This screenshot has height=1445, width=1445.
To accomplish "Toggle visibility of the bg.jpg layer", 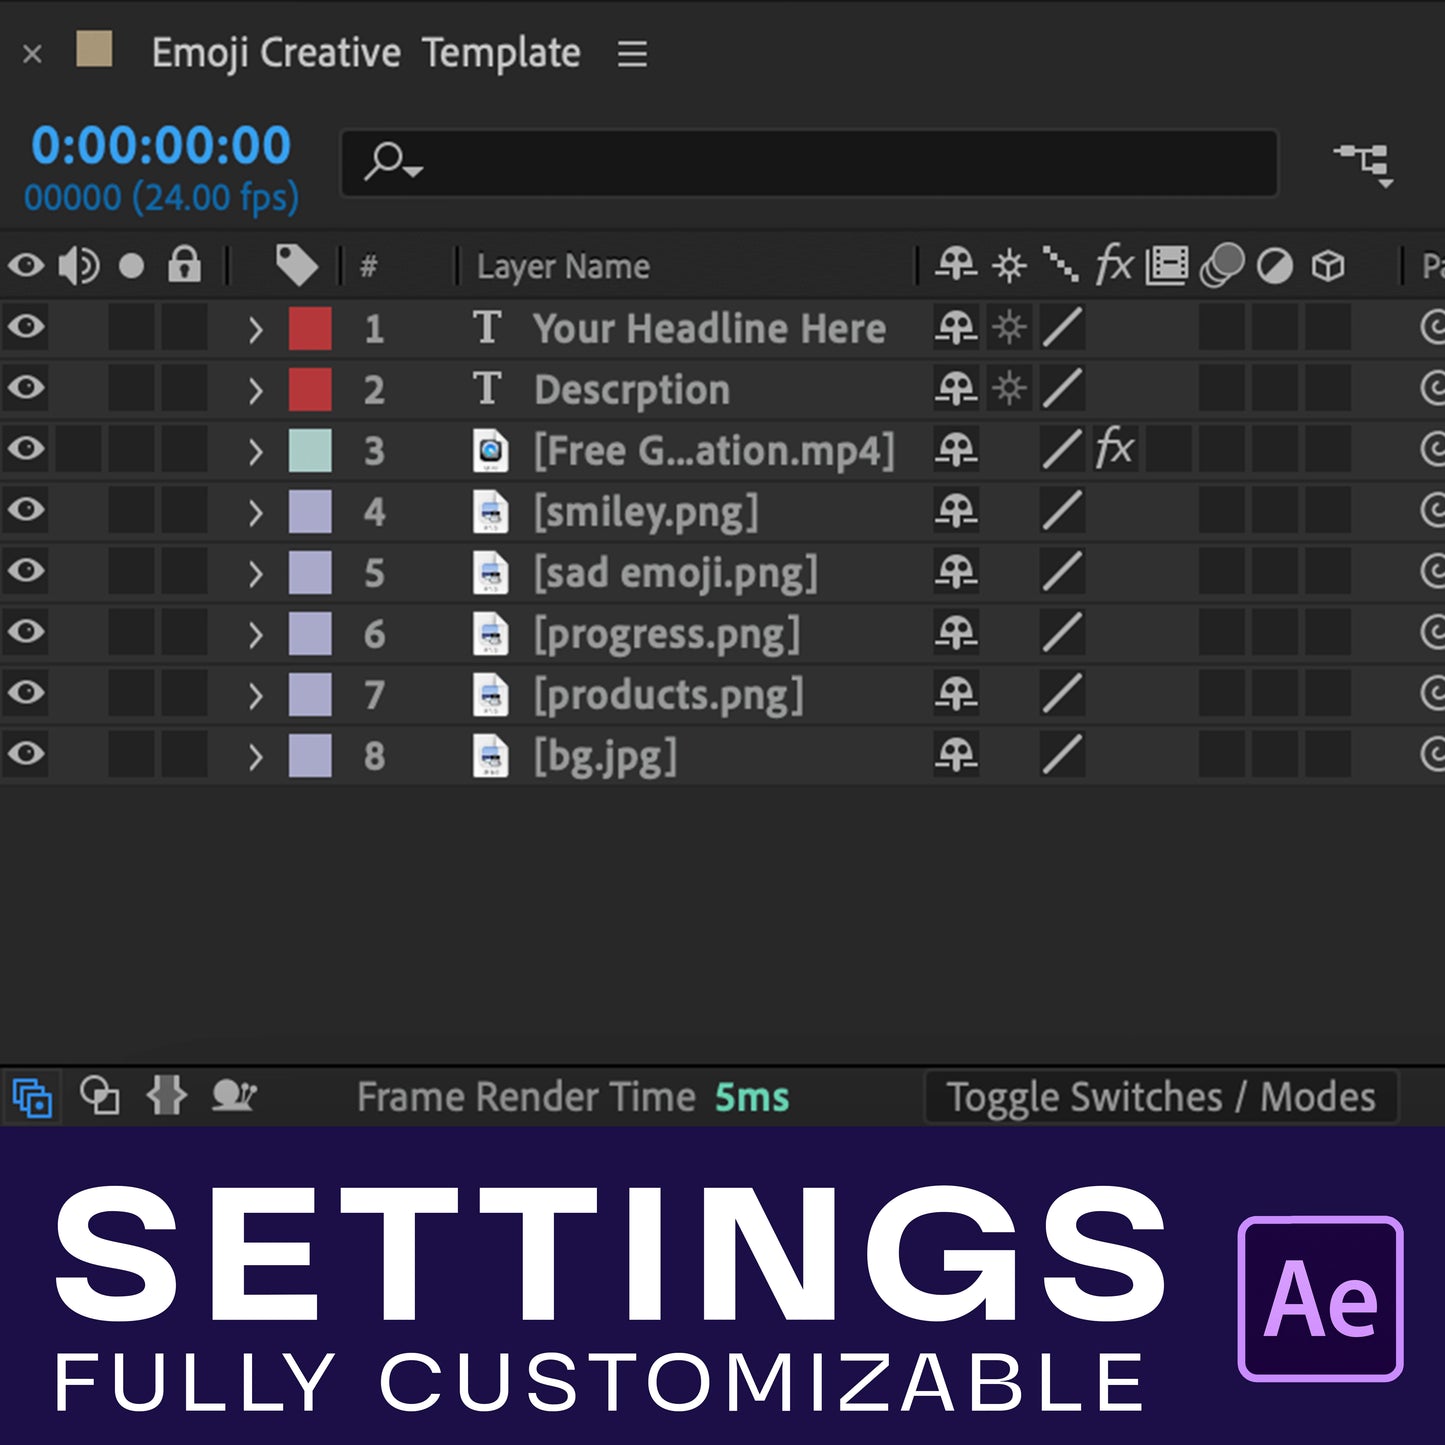I will 27,754.
